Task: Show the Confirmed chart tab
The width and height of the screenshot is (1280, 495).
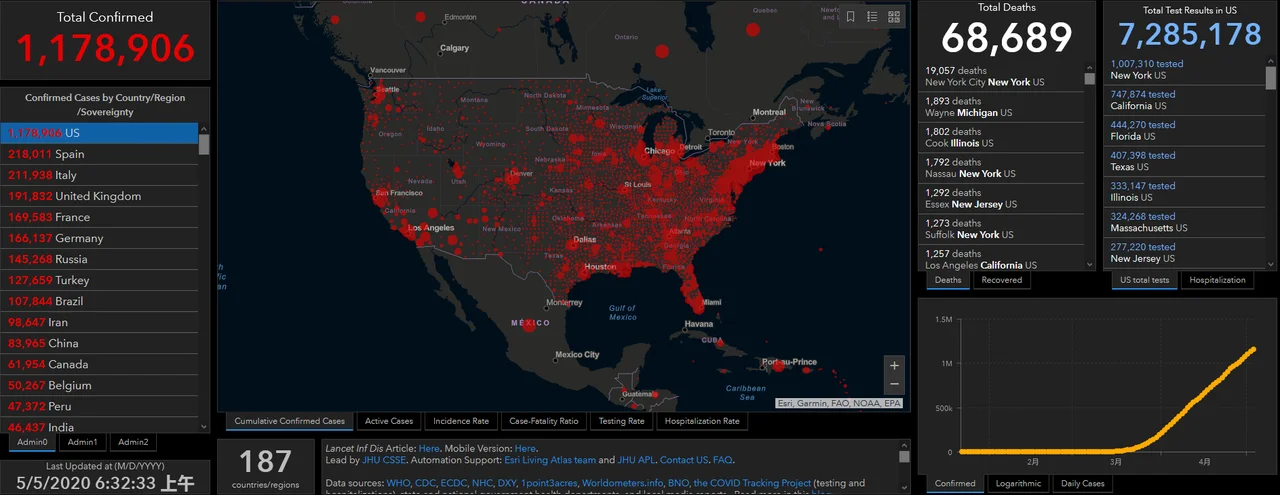Action: pos(955,484)
